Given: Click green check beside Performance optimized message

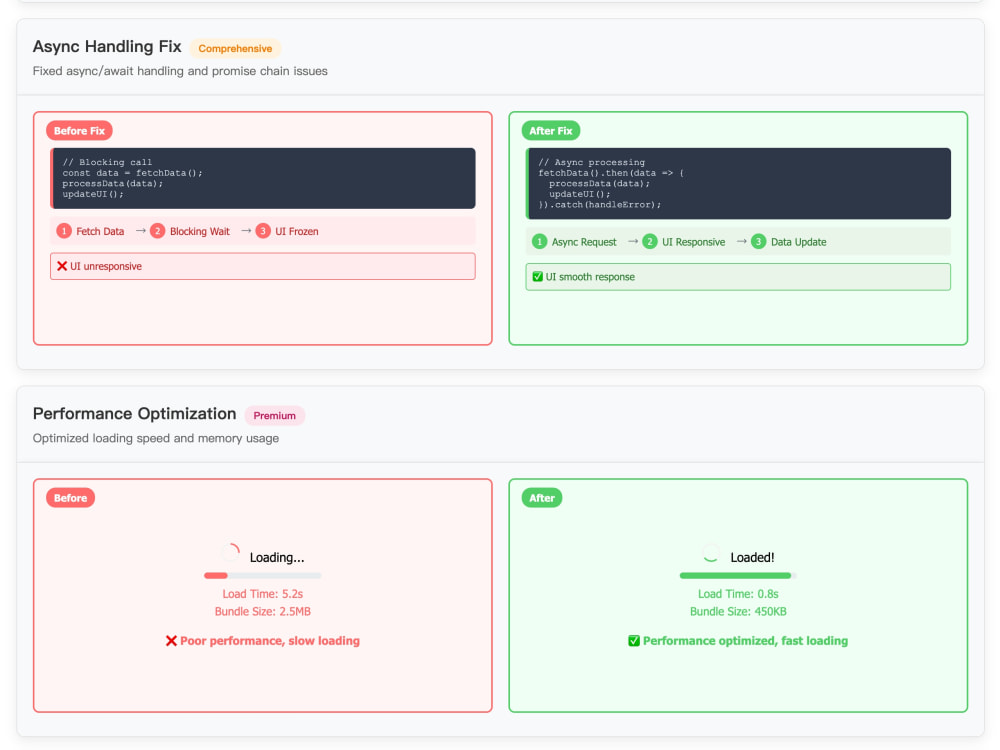Looking at the screenshot, I should pos(634,641).
